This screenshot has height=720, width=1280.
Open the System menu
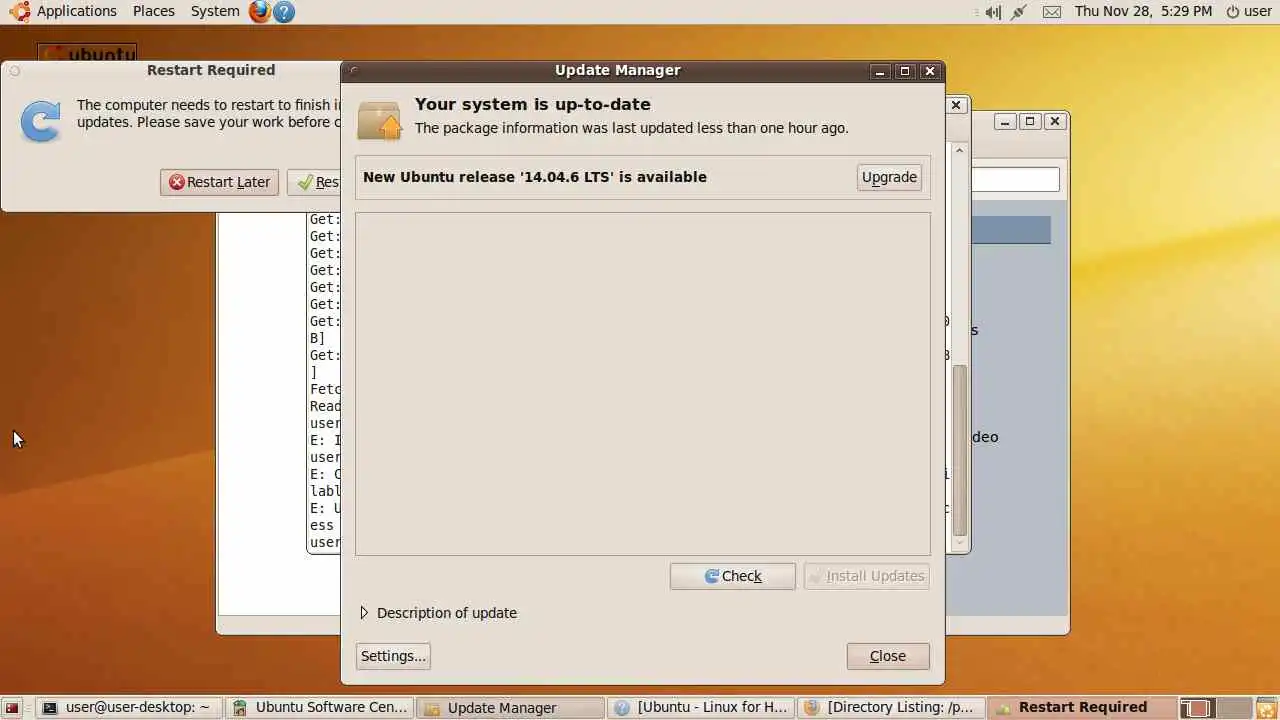[215, 11]
